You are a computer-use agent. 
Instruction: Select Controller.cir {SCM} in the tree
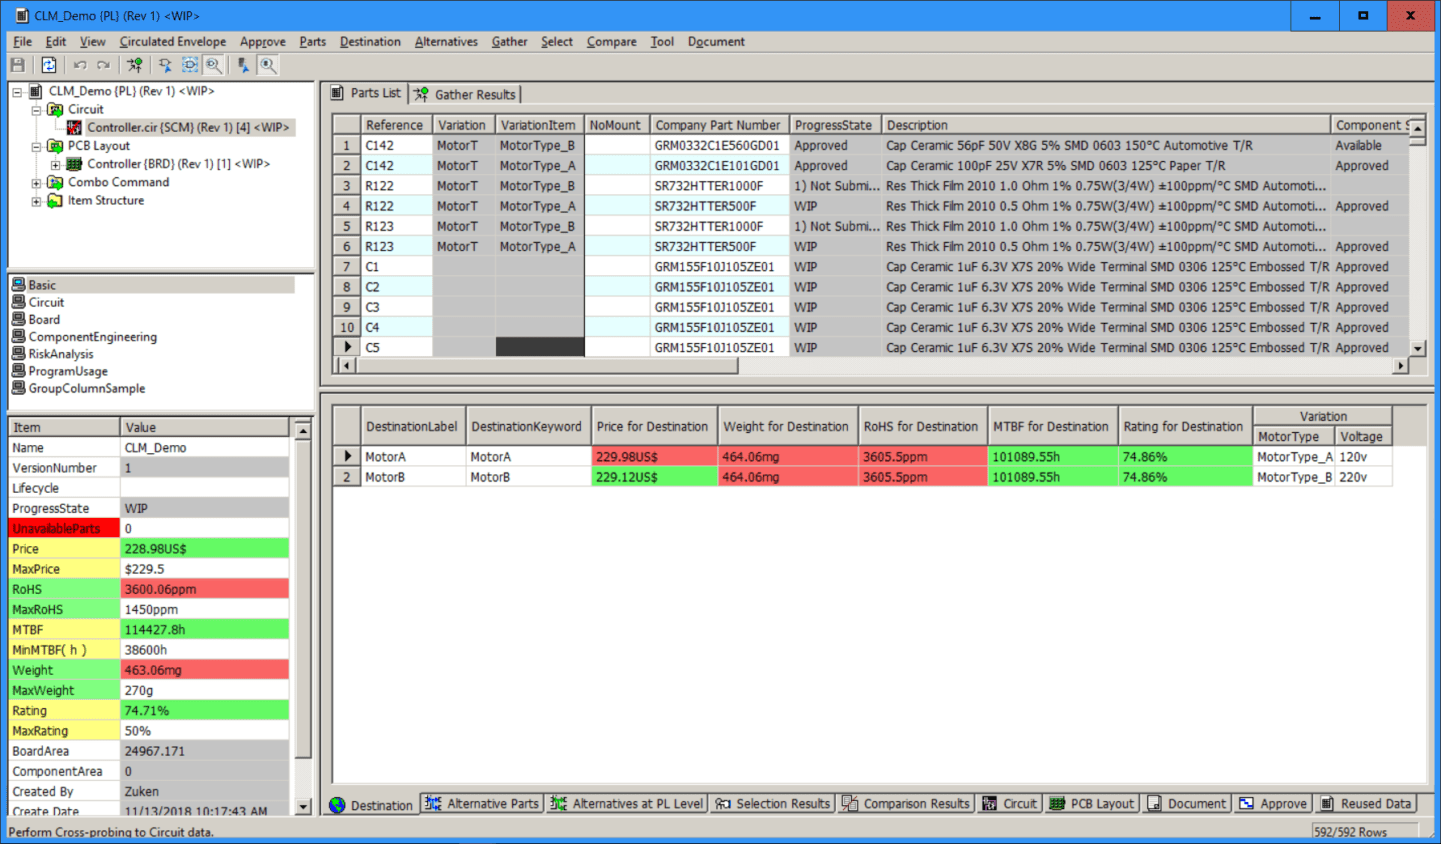pyautogui.click(x=188, y=128)
